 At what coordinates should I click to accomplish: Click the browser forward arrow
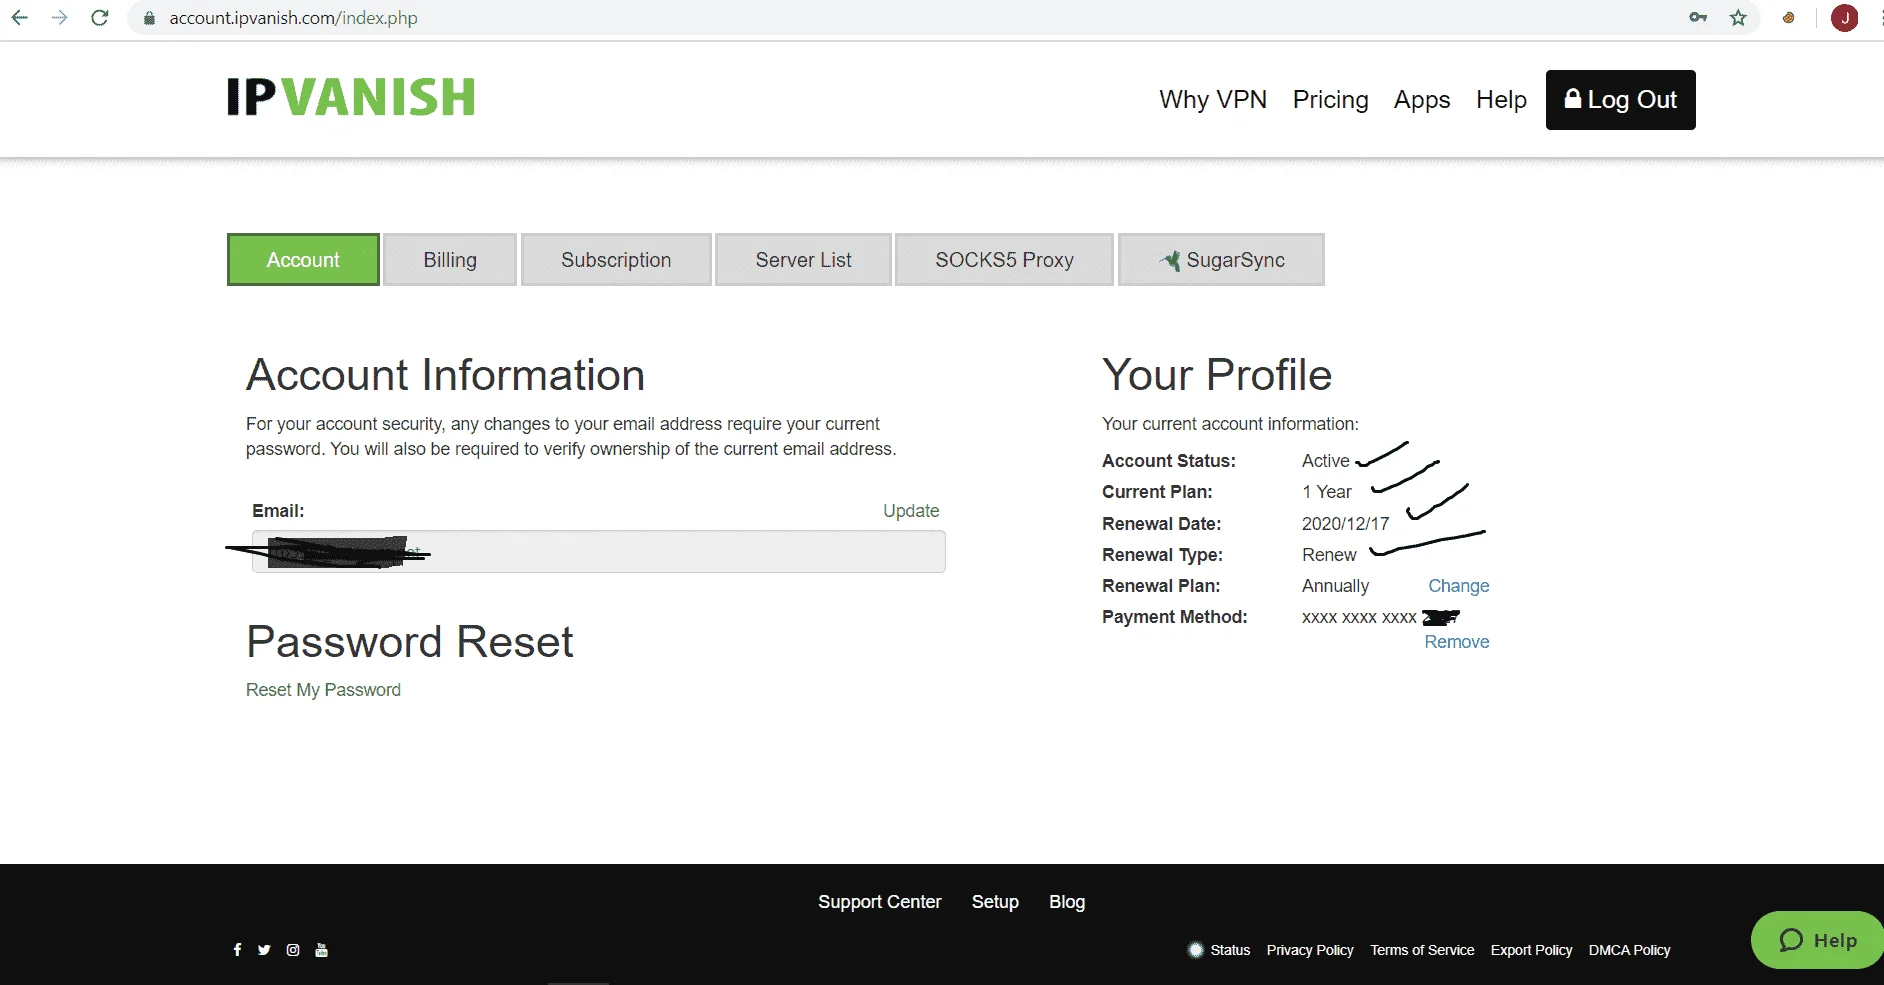[x=59, y=18]
